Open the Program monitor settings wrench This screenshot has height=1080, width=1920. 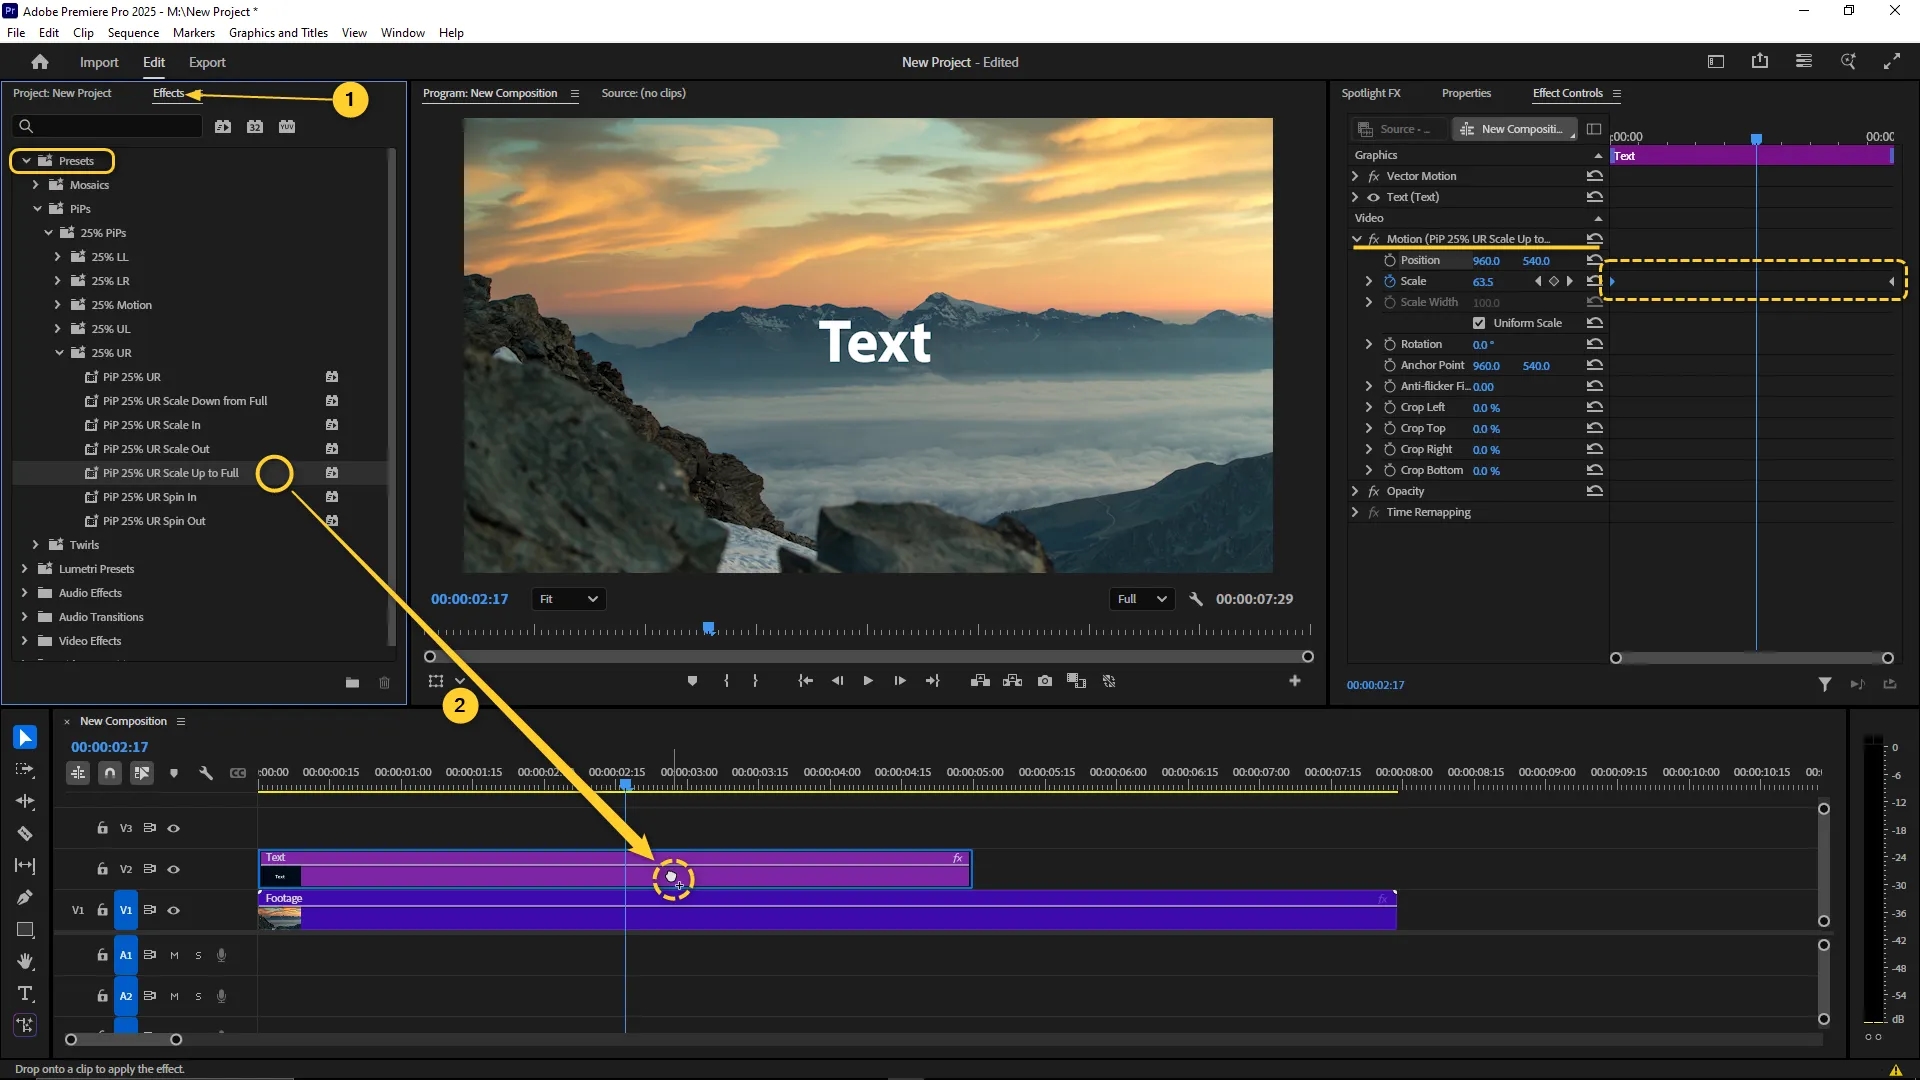click(1195, 599)
